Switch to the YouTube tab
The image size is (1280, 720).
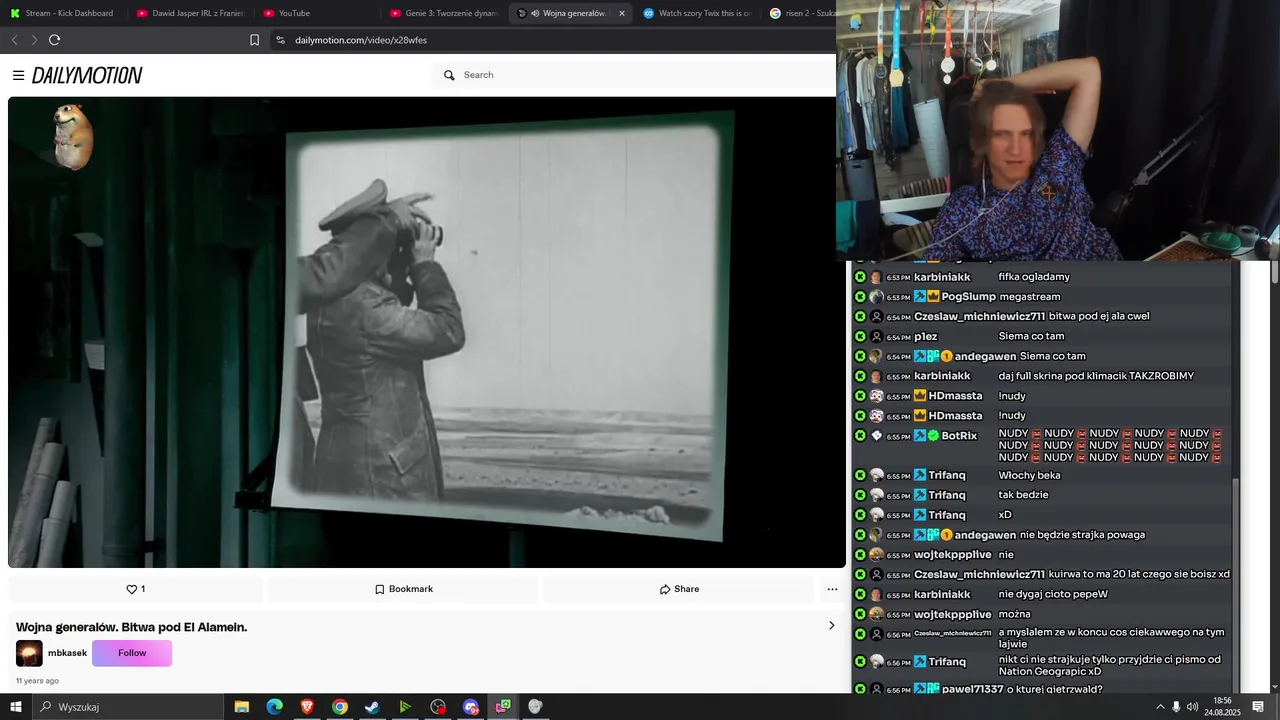[x=316, y=13]
